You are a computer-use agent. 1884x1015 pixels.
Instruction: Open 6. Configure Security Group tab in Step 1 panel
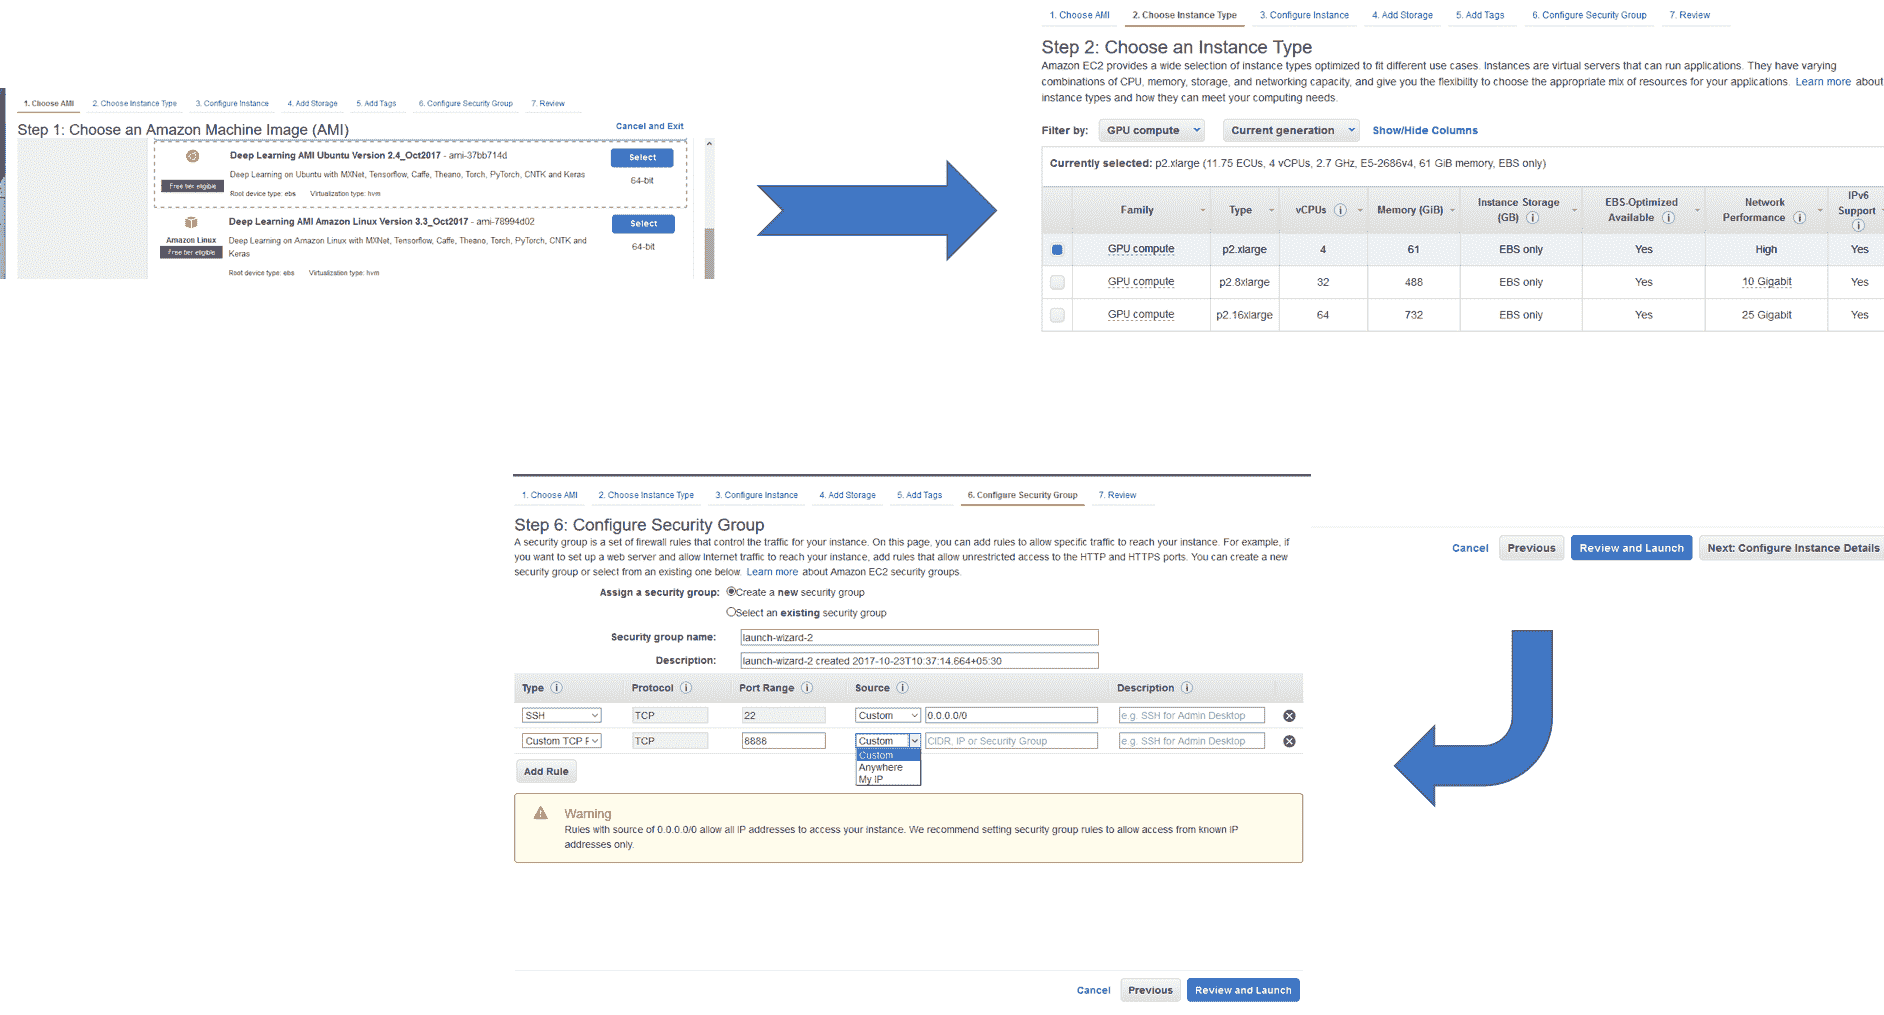[465, 103]
